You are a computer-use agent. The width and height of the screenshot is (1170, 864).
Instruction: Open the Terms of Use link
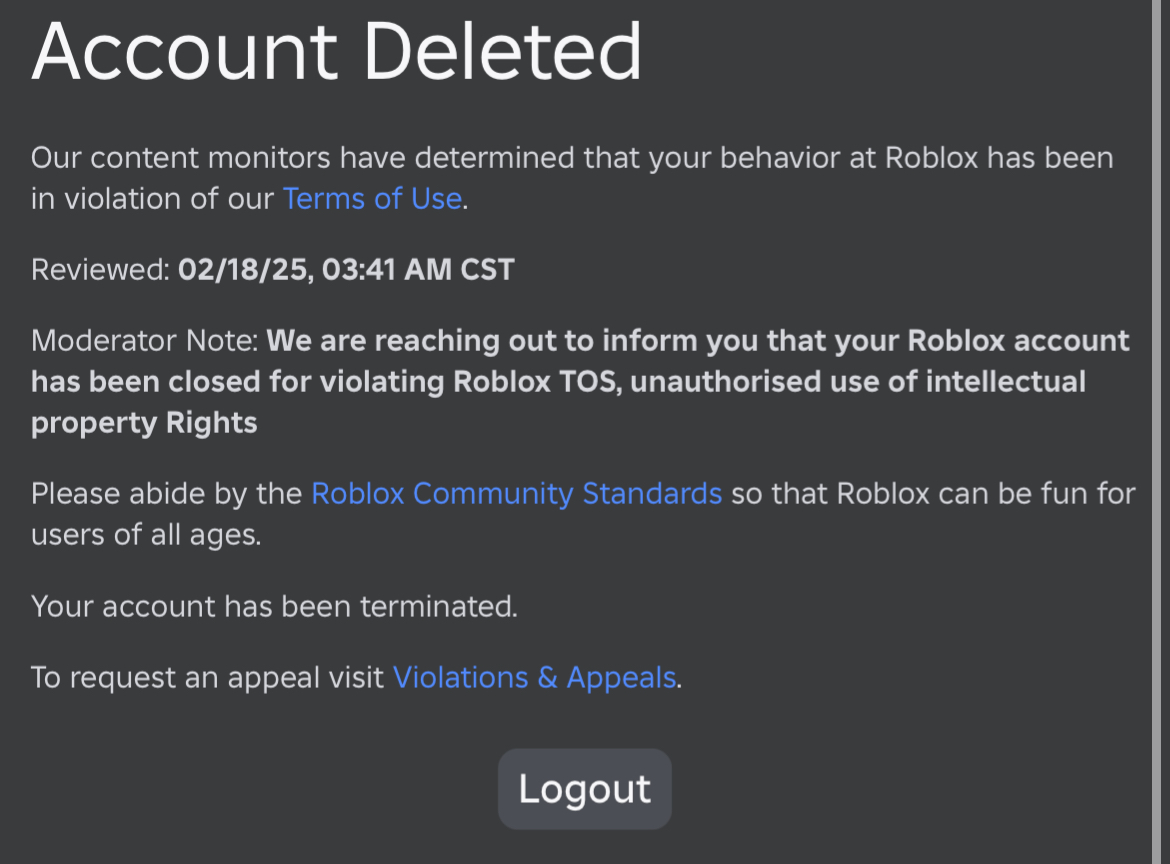point(372,198)
